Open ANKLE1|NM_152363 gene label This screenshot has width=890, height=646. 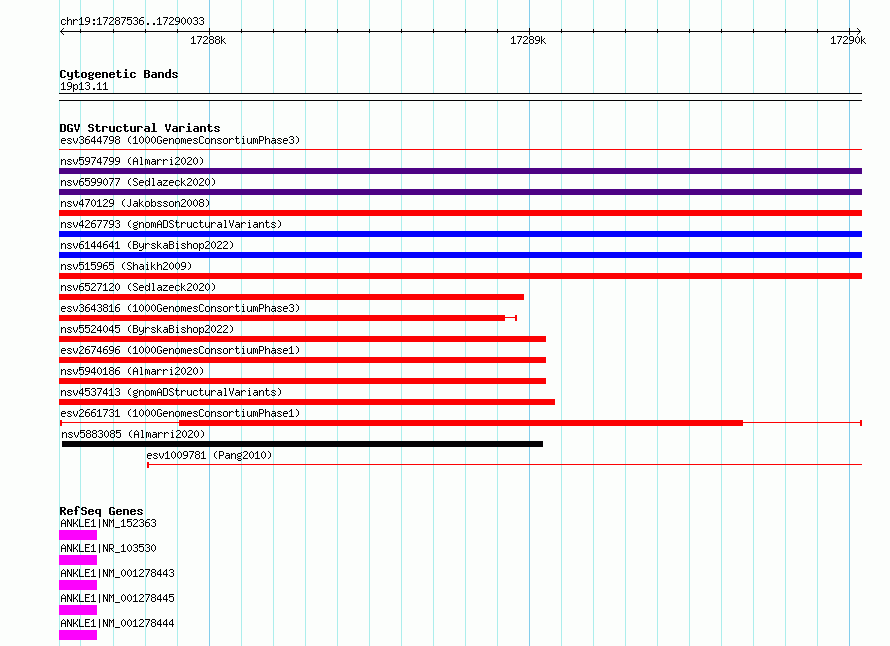tap(108, 523)
